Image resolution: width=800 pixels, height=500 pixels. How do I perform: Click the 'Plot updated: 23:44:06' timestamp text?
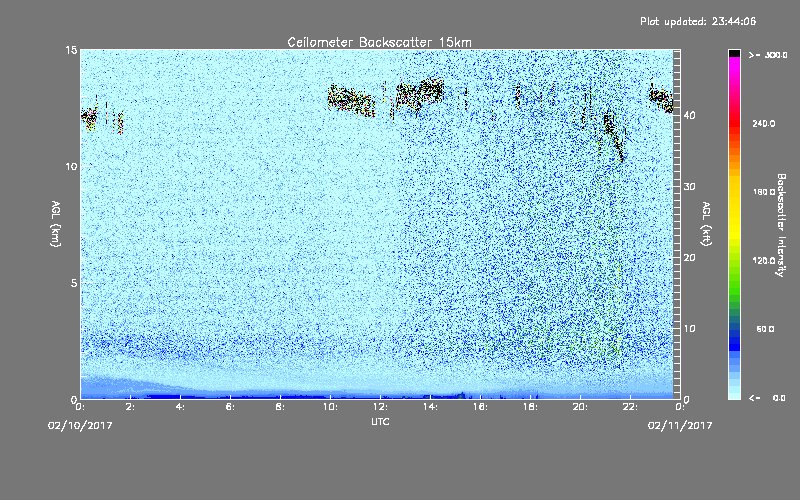pyautogui.click(x=698, y=21)
